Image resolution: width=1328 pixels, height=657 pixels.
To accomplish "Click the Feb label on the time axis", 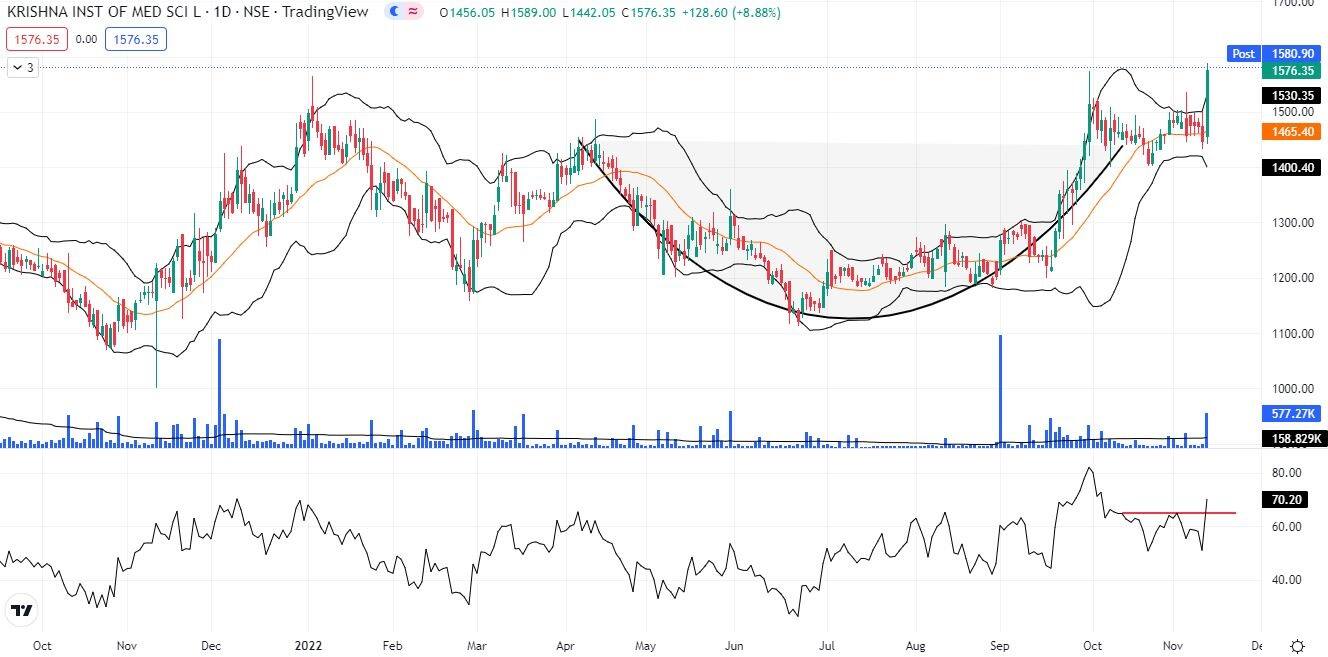I will coord(392,645).
